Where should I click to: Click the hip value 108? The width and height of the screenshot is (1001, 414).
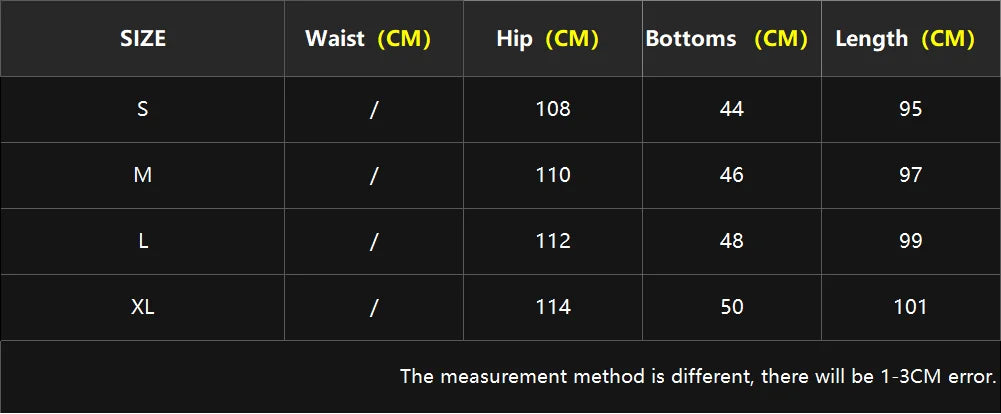[553, 109]
